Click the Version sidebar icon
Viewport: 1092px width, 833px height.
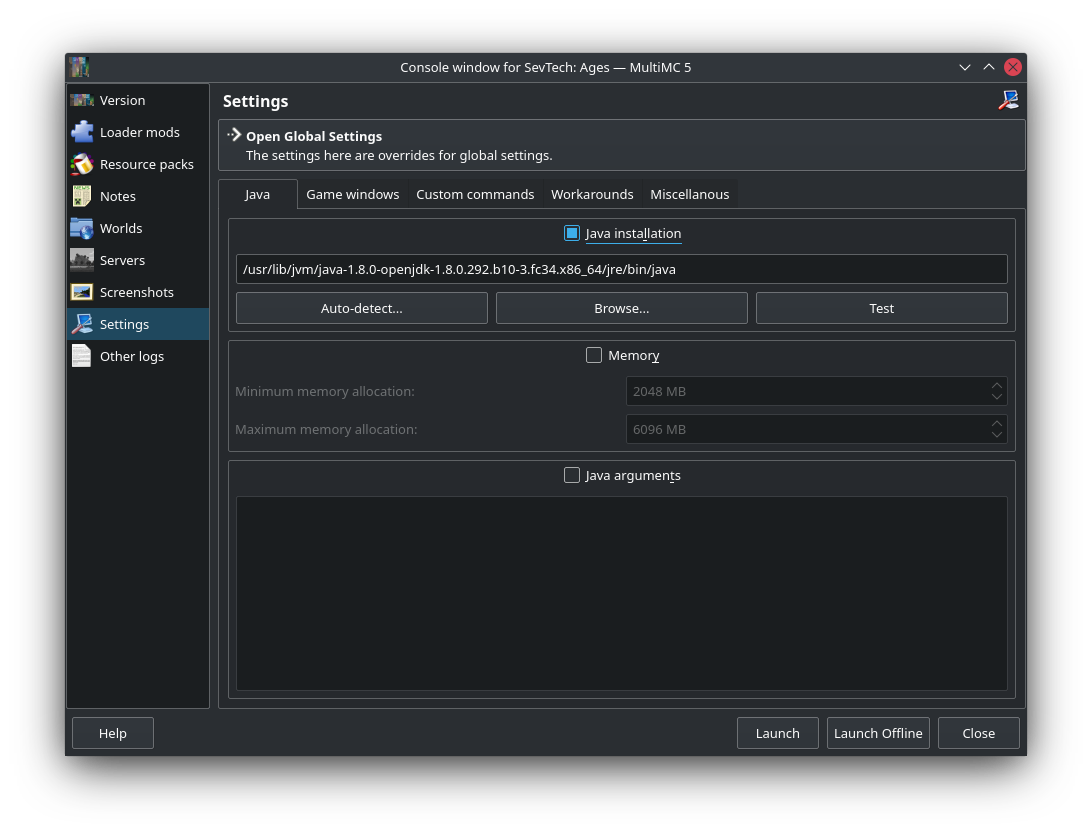(81, 100)
